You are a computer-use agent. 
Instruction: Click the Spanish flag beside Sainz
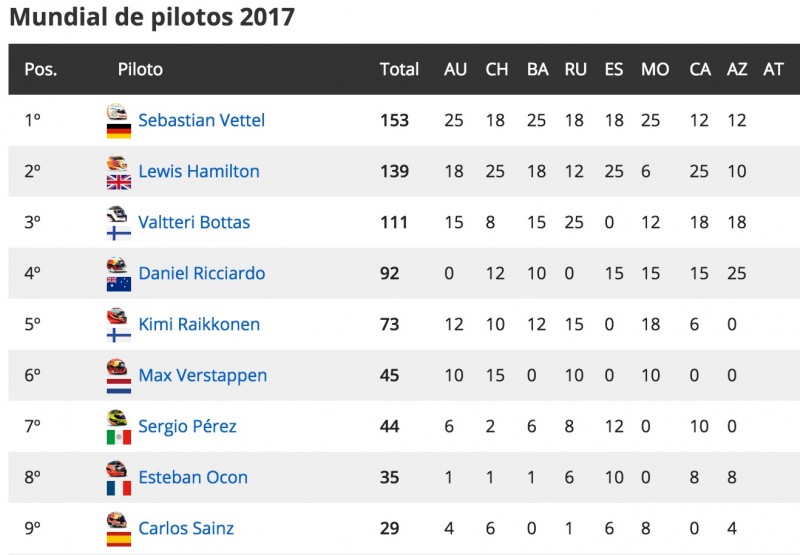[119, 539]
